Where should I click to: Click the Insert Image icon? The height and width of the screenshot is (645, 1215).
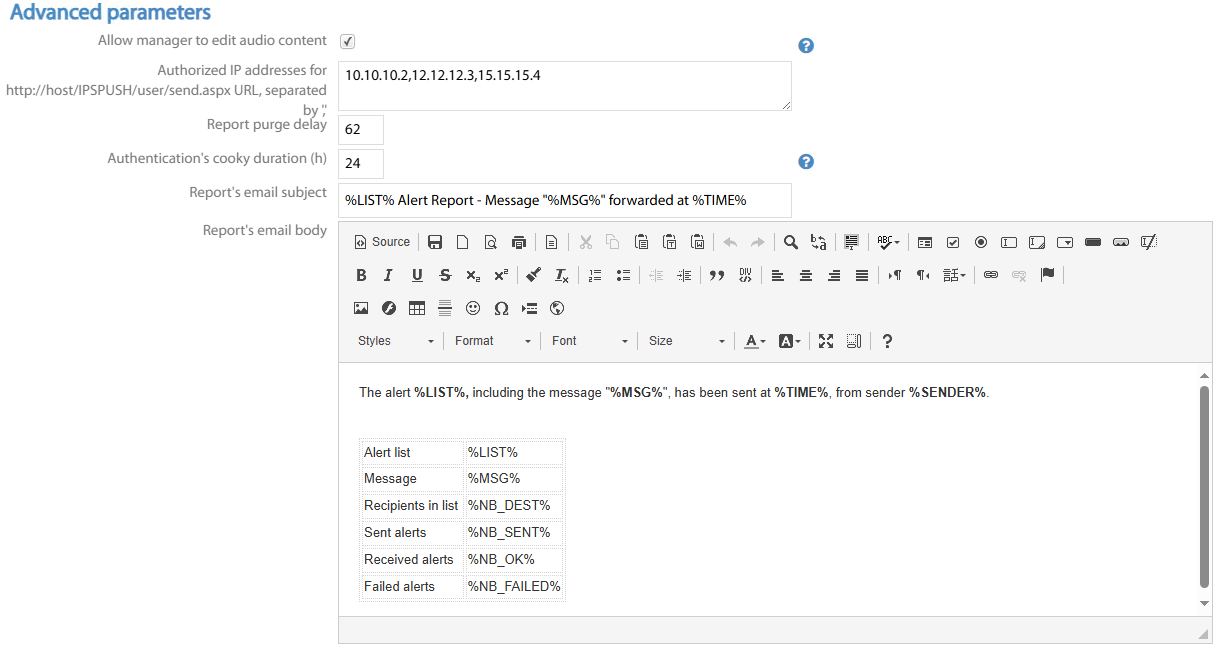click(361, 309)
